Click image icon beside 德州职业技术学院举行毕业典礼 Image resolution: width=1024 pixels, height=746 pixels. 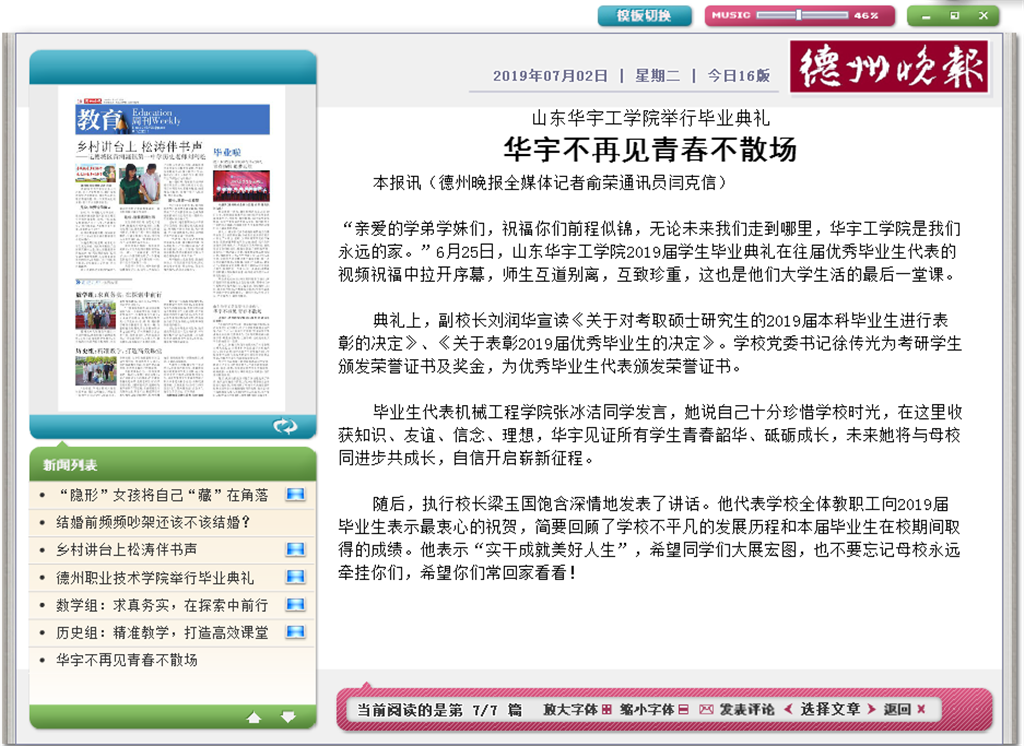point(295,578)
